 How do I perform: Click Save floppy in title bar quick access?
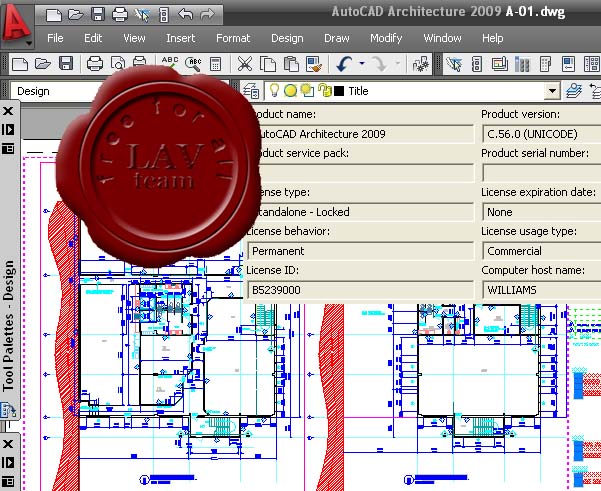(x=98, y=15)
